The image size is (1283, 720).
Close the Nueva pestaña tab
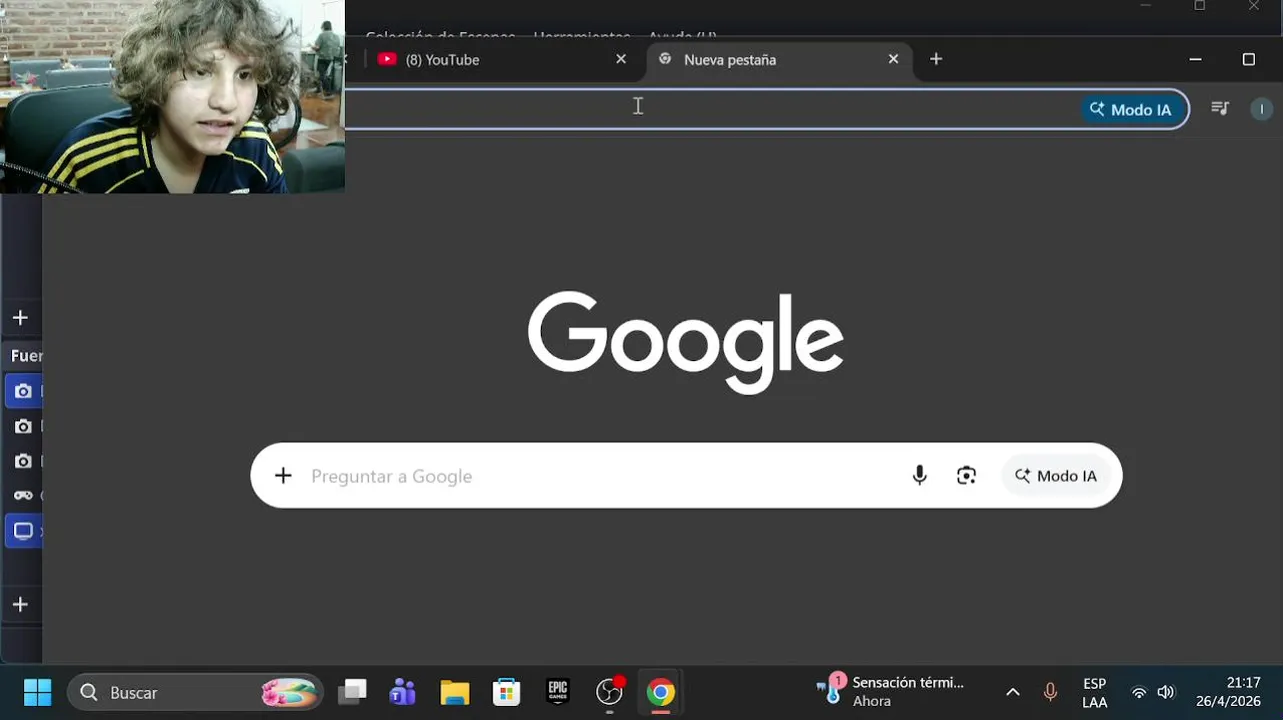893,60
